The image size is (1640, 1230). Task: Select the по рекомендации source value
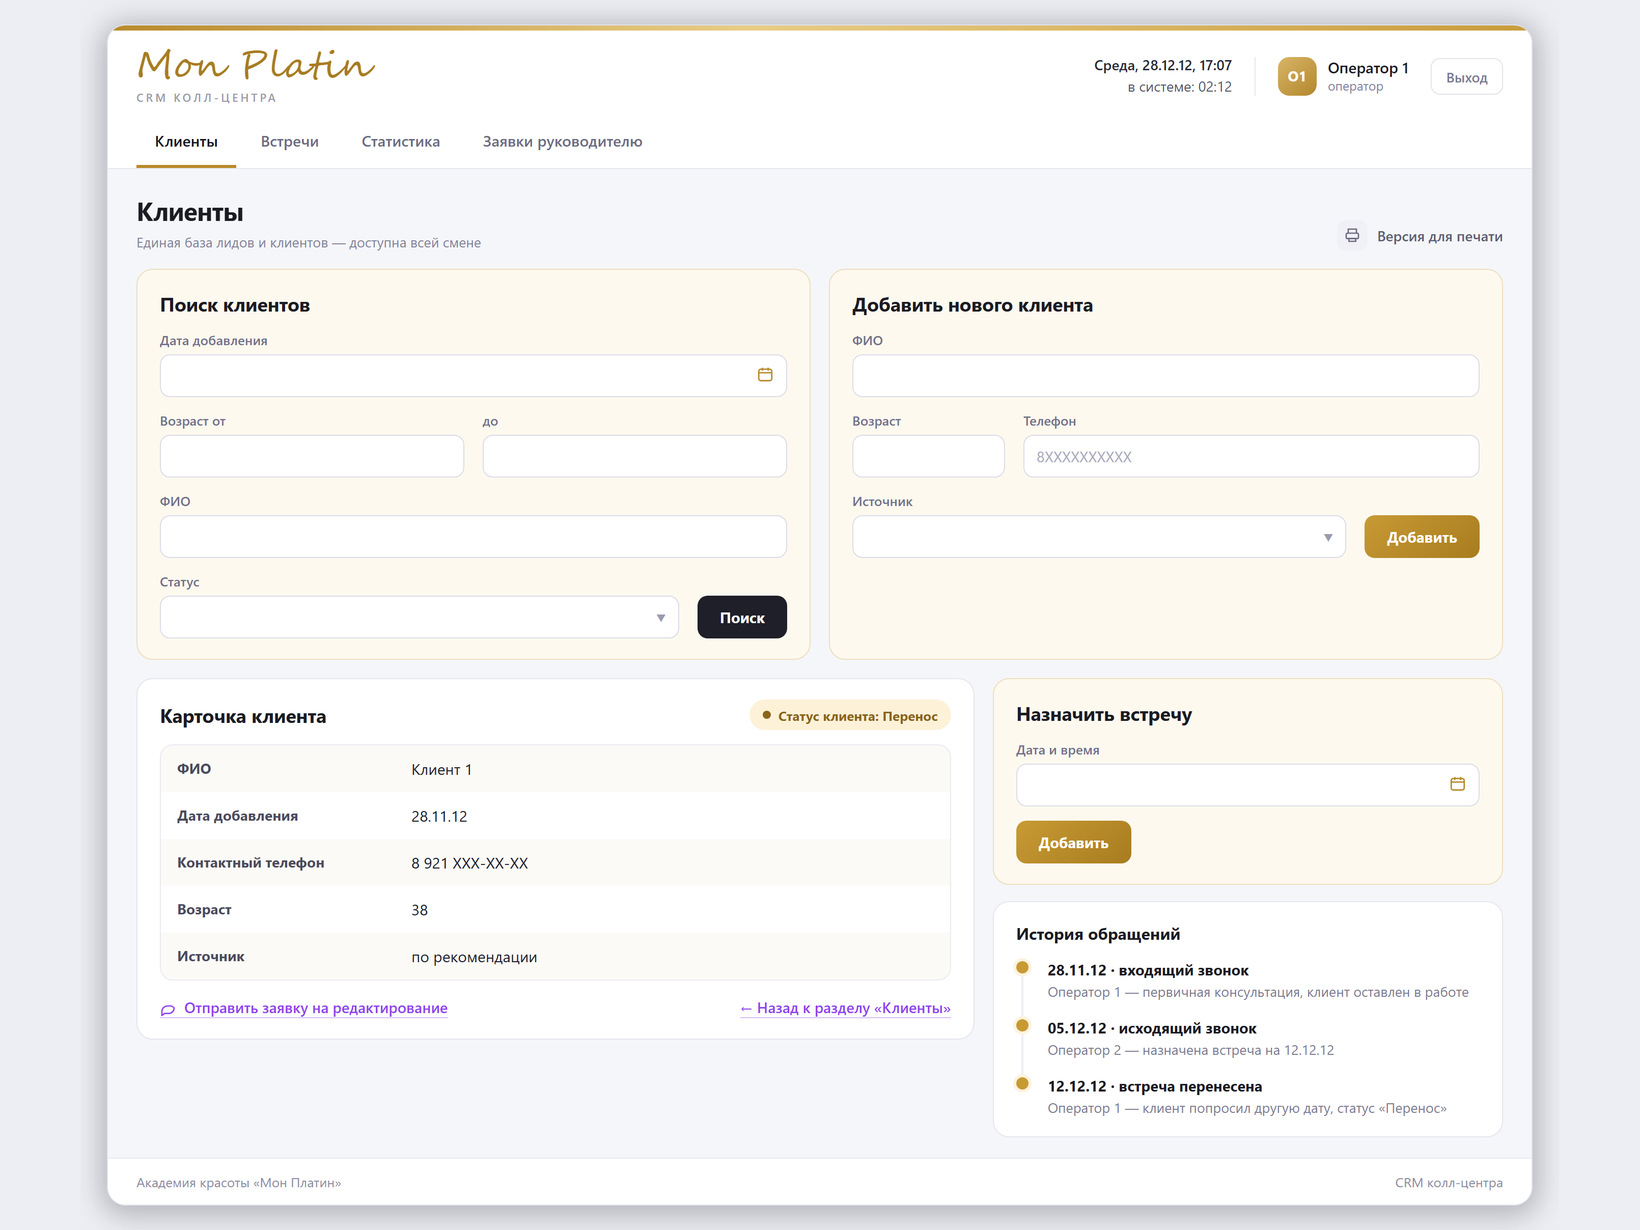pyautogui.click(x=474, y=957)
